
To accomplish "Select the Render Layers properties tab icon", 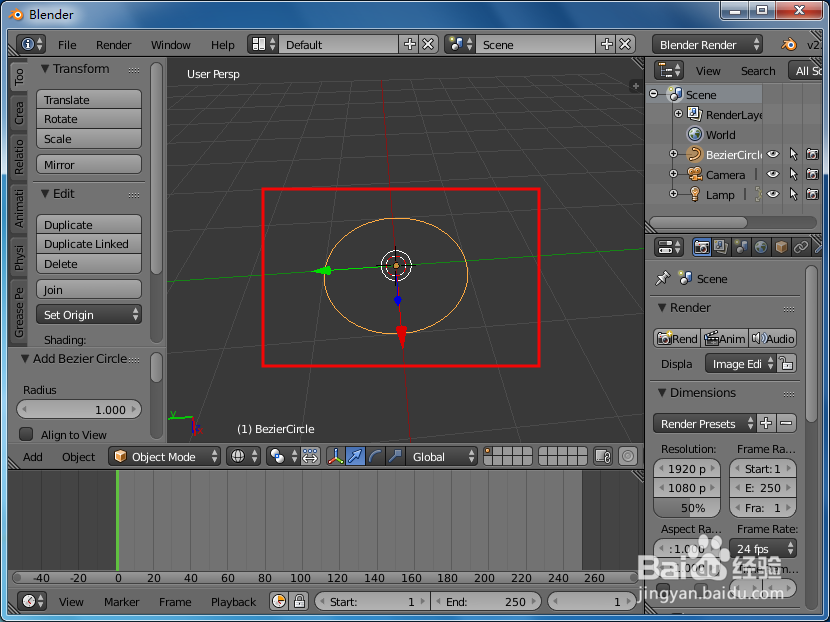I will point(721,247).
